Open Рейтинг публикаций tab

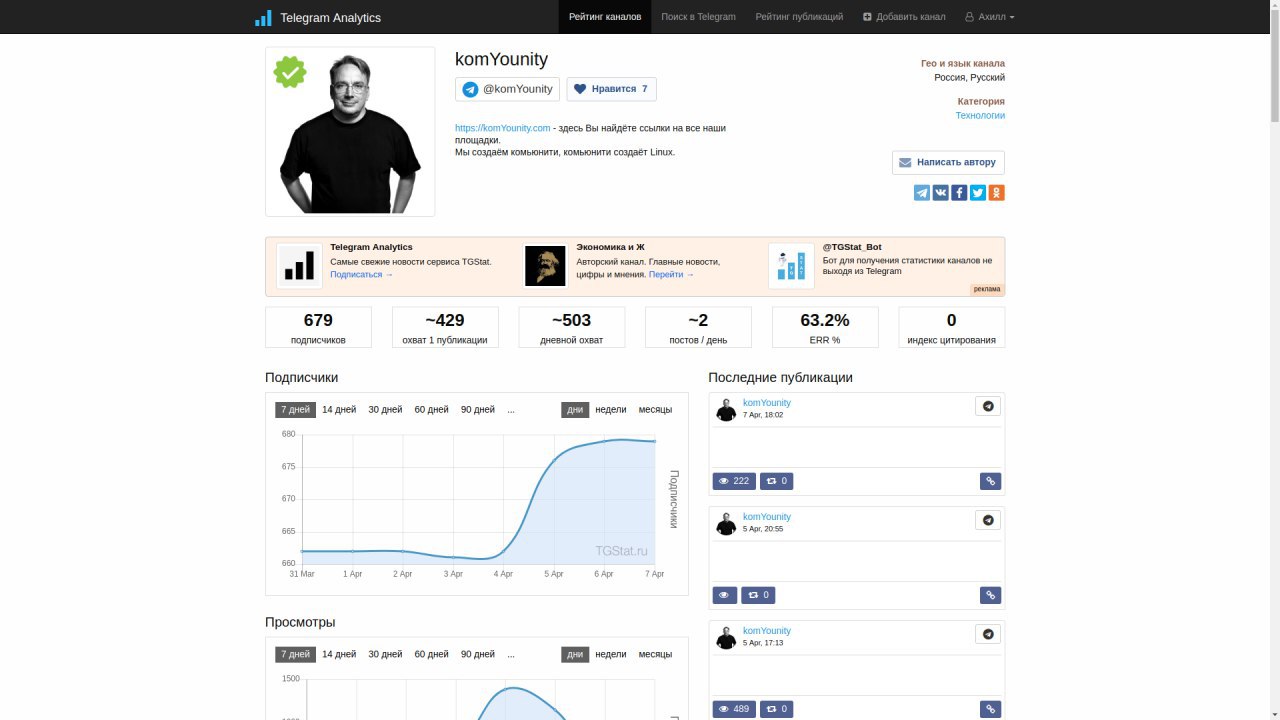tap(799, 17)
